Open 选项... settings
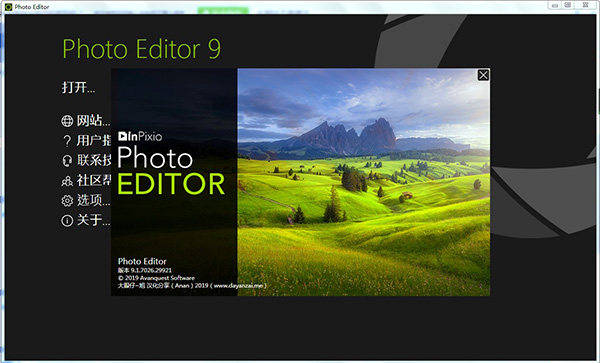Viewport: 600px width, 363px height. point(93,200)
